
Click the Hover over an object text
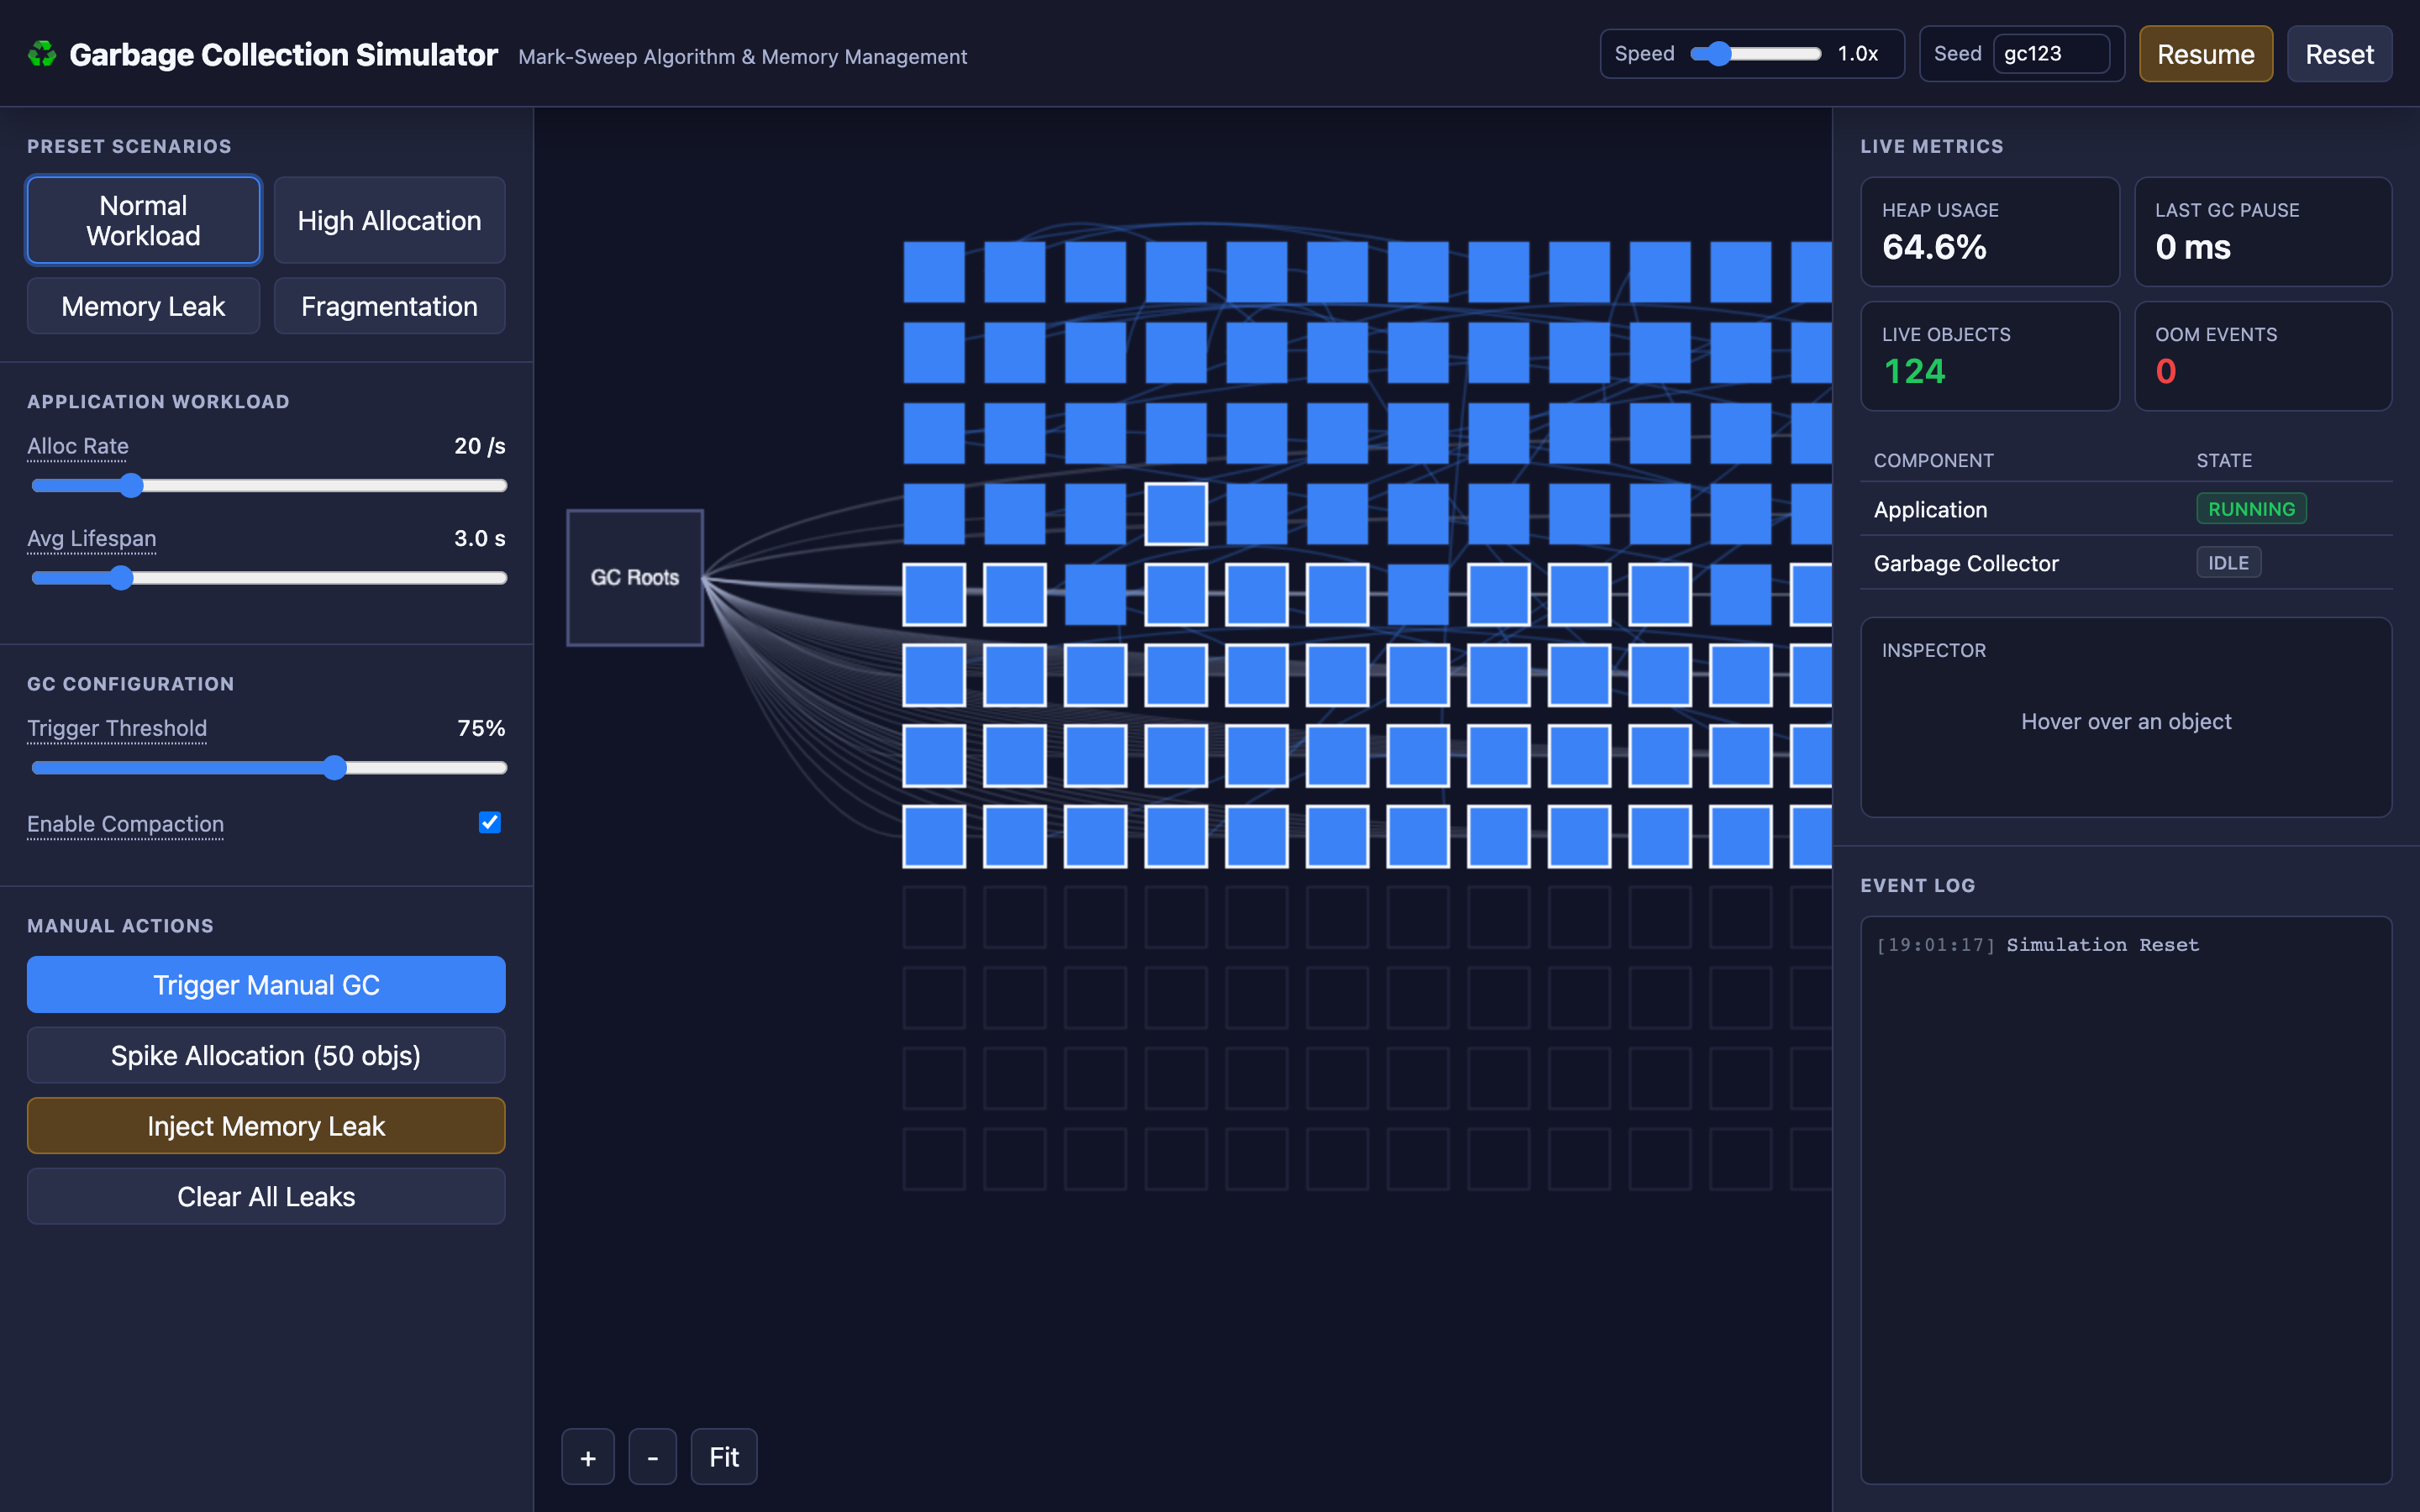click(2126, 722)
